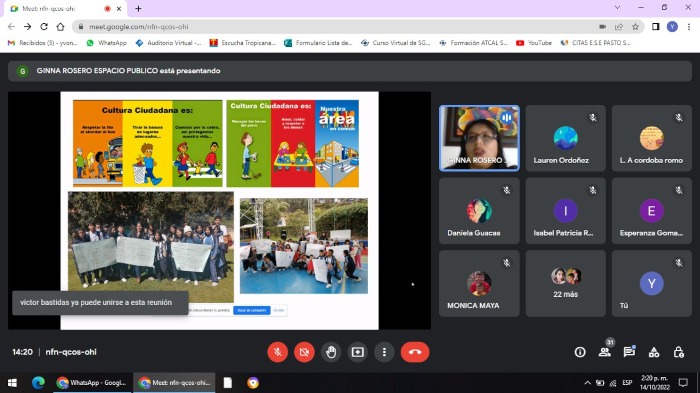Open chat with everyone icon
The height and width of the screenshot is (393, 700).
[x=629, y=352]
